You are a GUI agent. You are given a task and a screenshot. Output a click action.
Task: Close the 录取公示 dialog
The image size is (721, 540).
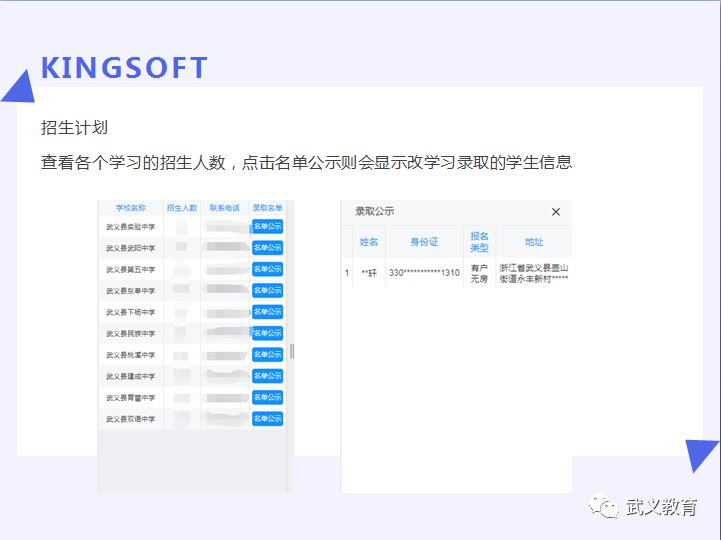556,212
